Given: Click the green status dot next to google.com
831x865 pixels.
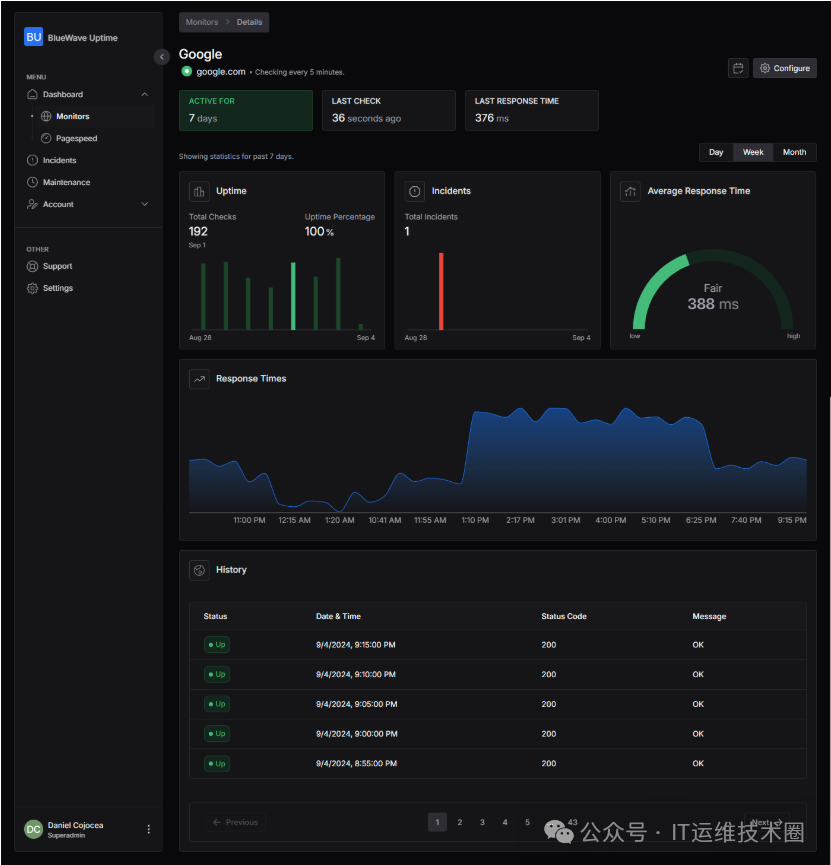Looking at the screenshot, I should pyautogui.click(x=187, y=71).
